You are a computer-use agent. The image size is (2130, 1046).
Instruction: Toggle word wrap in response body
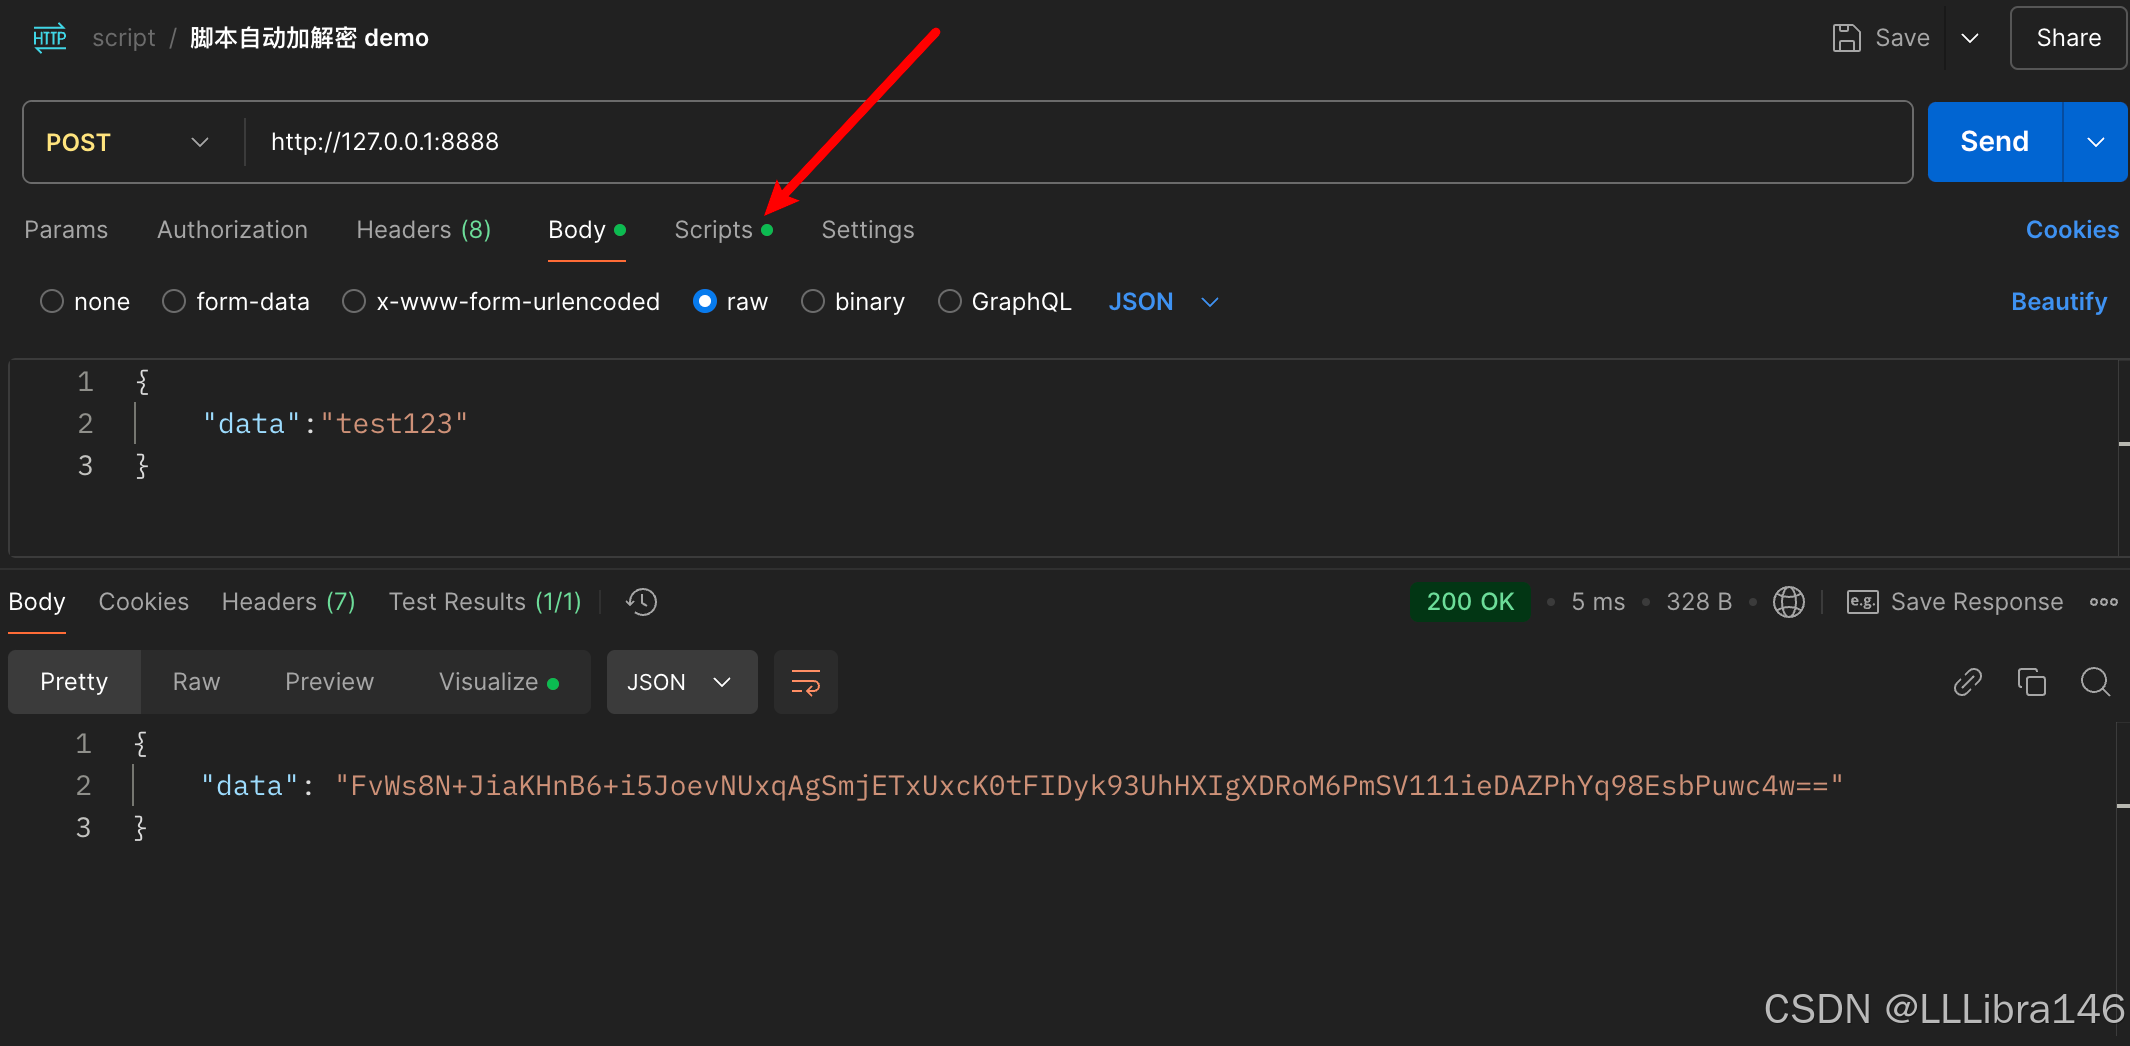805,682
